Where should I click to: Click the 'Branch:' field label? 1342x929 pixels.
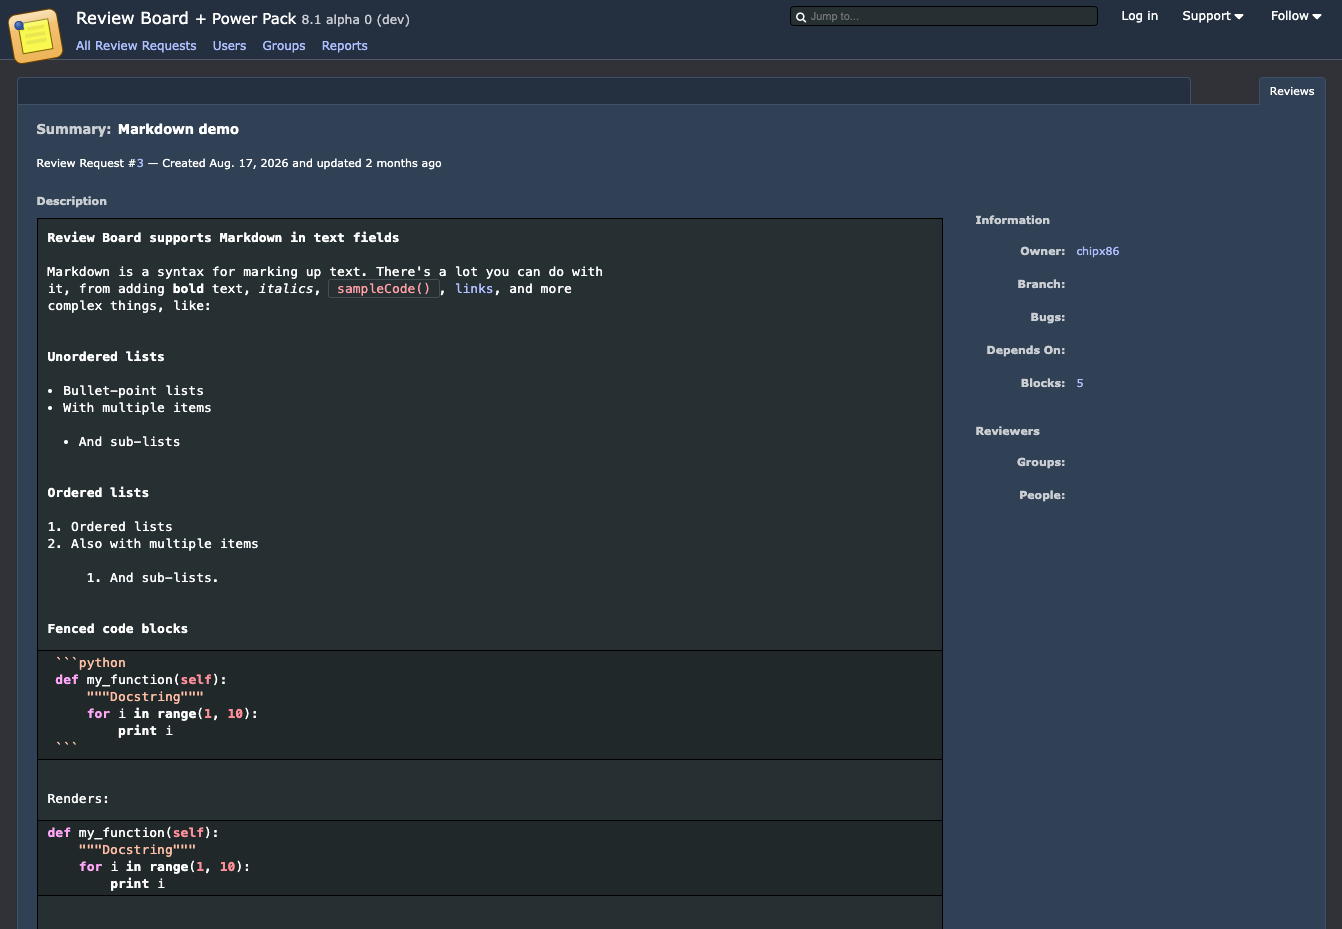[x=1041, y=284]
